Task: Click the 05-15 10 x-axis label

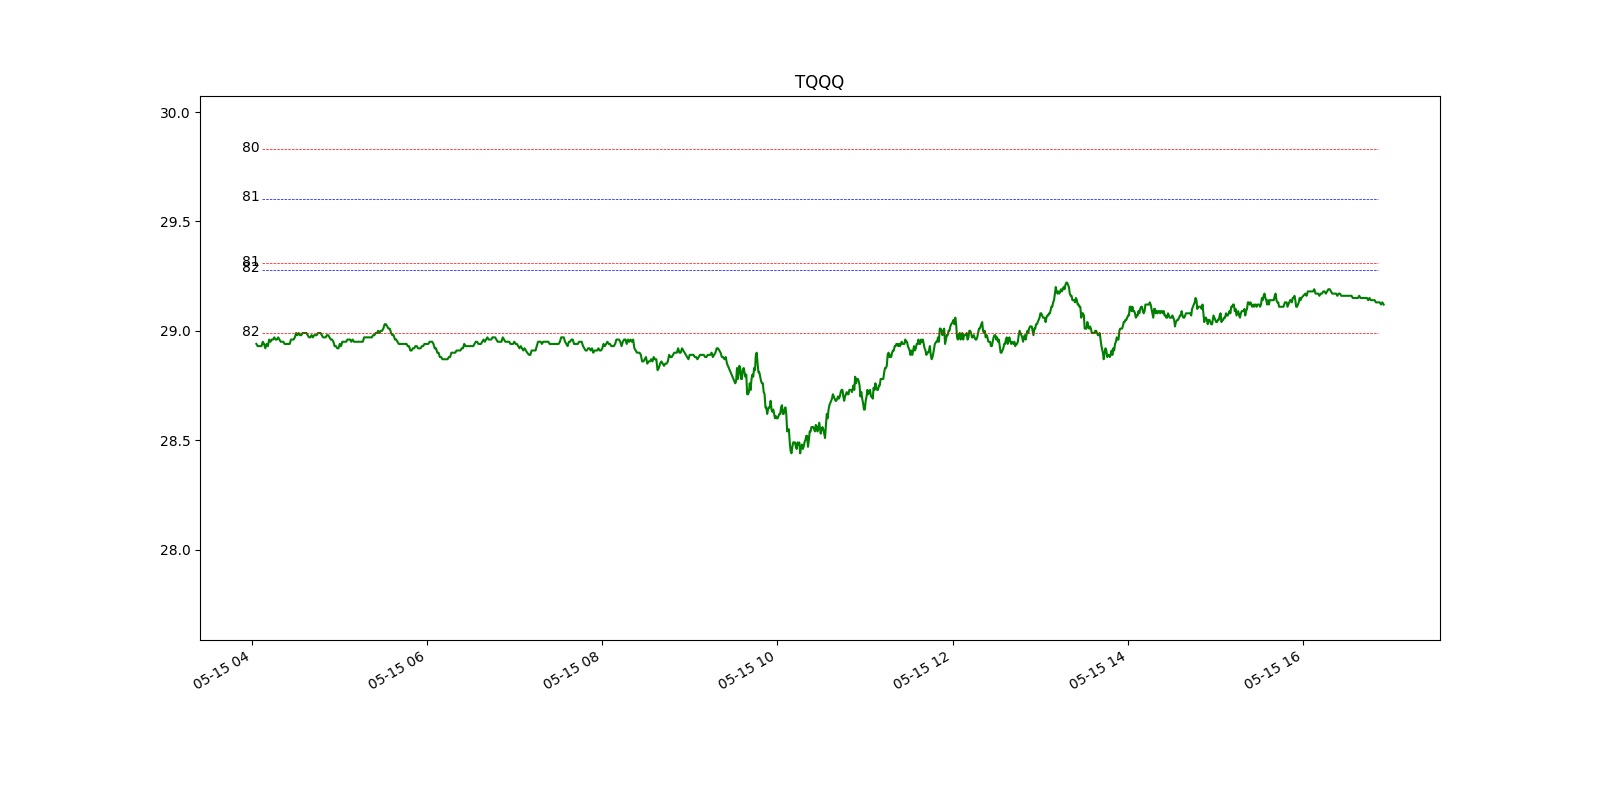Action: click(747, 669)
